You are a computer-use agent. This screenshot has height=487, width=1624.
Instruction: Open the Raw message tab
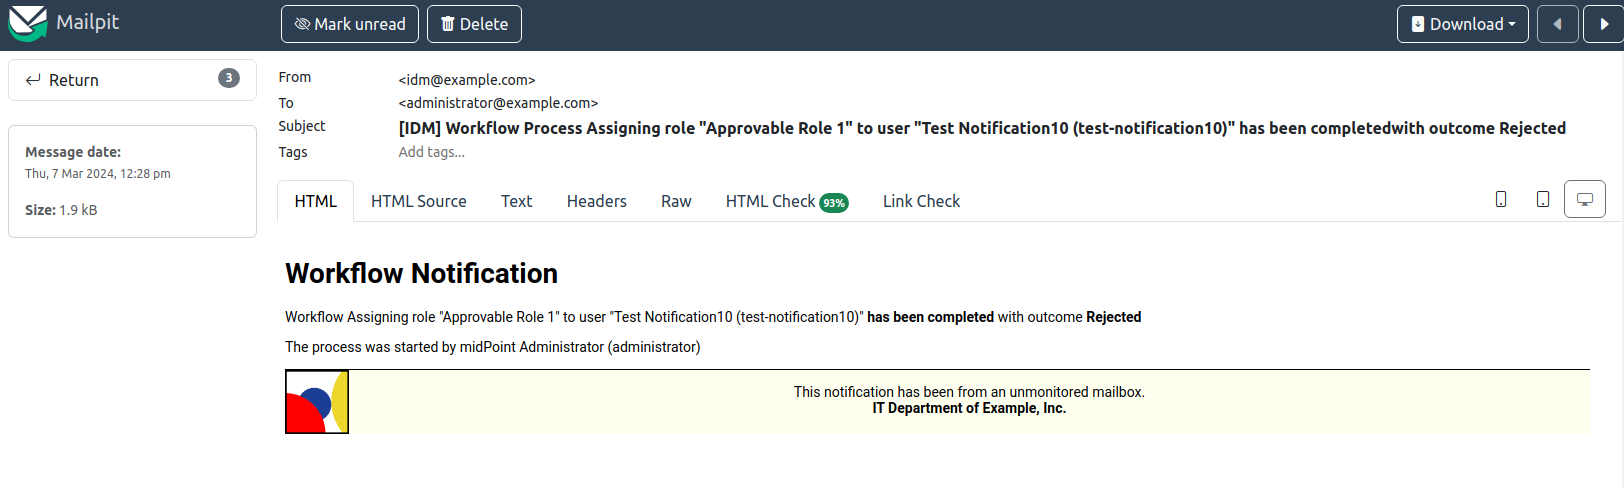click(676, 201)
